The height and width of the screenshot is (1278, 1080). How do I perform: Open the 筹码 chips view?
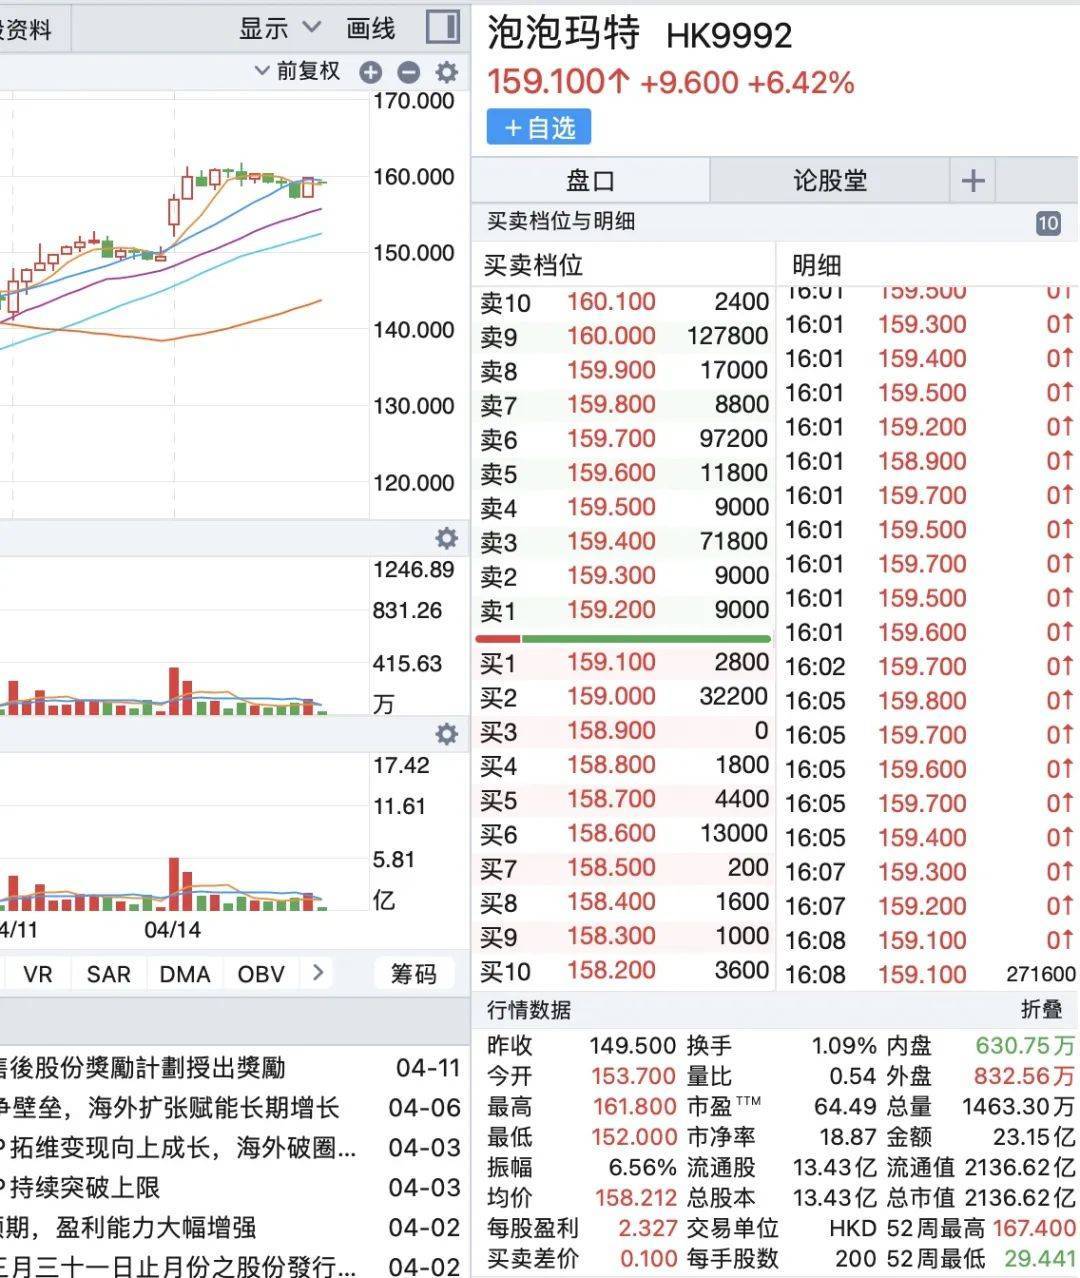[x=414, y=974]
